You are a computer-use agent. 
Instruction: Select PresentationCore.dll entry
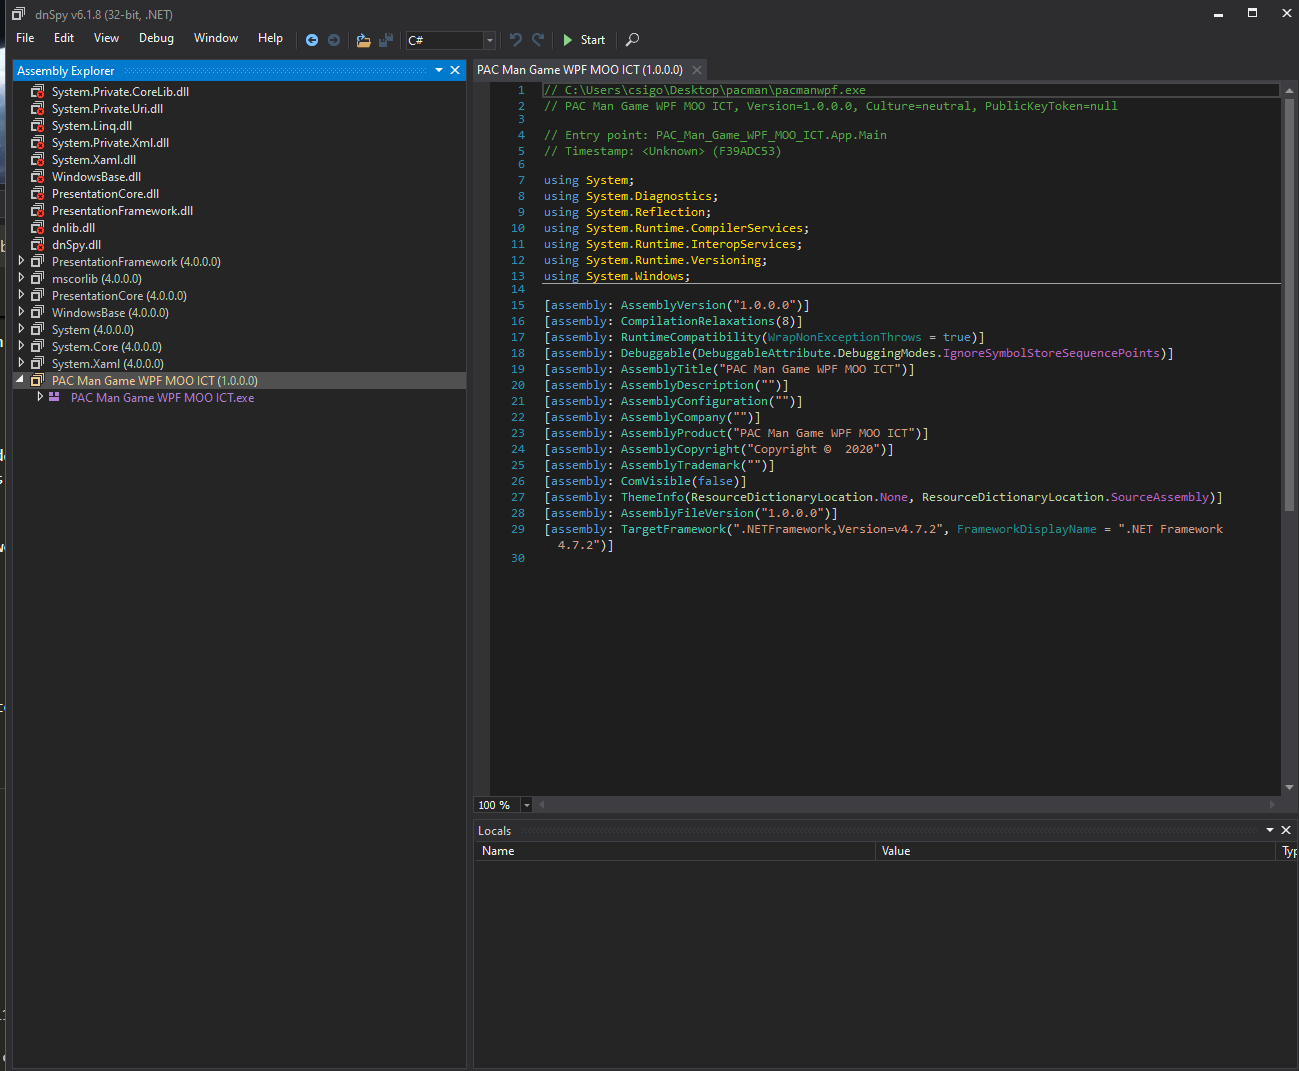coord(105,194)
